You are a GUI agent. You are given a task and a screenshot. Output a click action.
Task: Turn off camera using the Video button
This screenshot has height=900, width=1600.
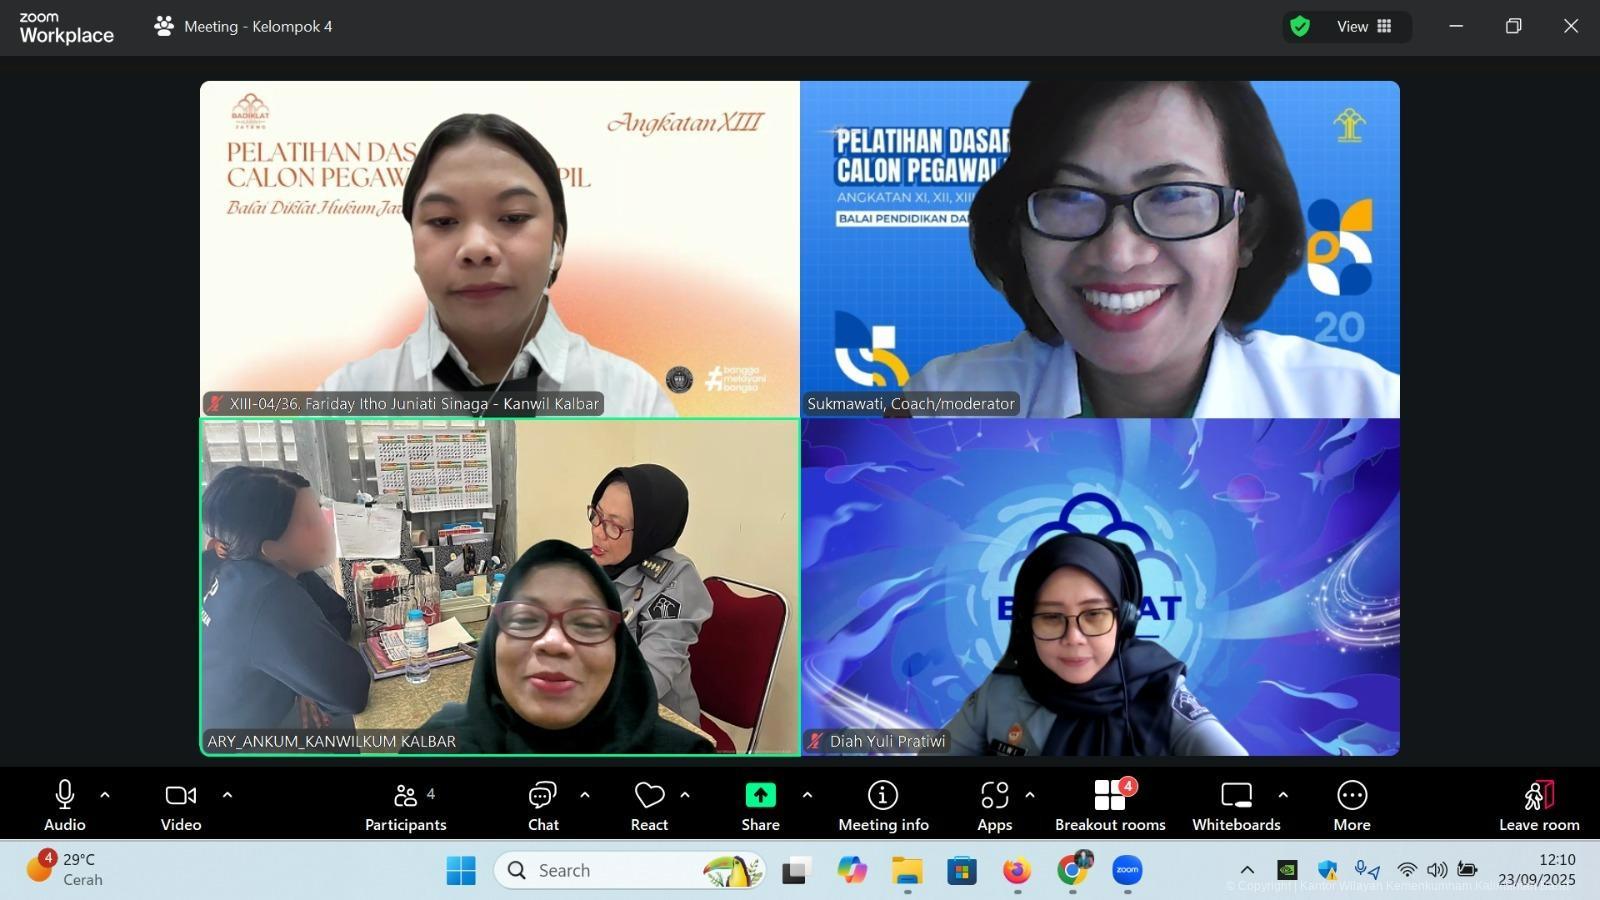180,803
